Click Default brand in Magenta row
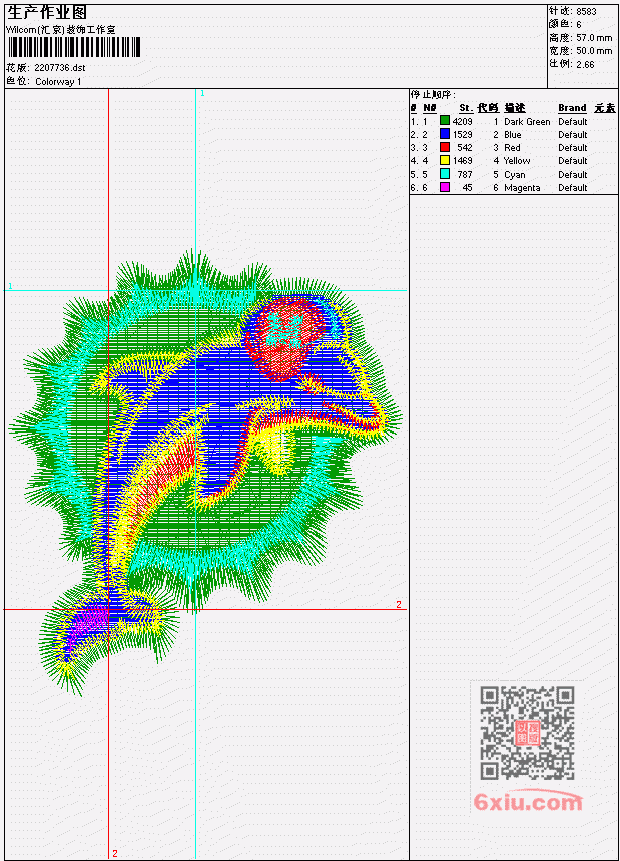The height and width of the screenshot is (861, 620). [572, 188]
